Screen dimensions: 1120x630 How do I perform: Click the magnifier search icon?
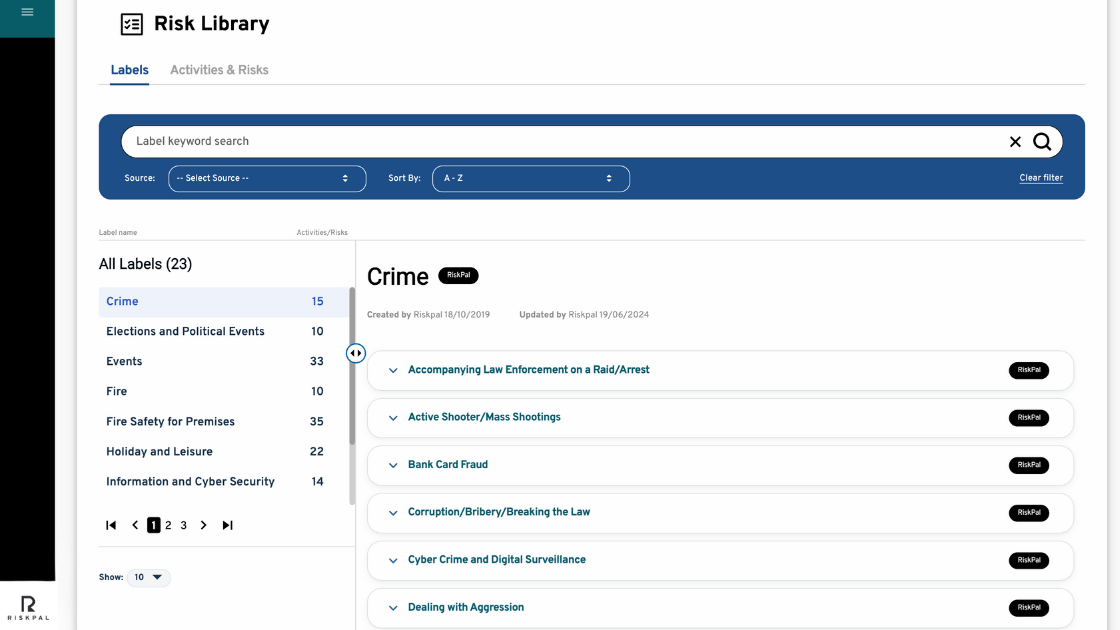pyautogui.click(x=1042, y=142)
